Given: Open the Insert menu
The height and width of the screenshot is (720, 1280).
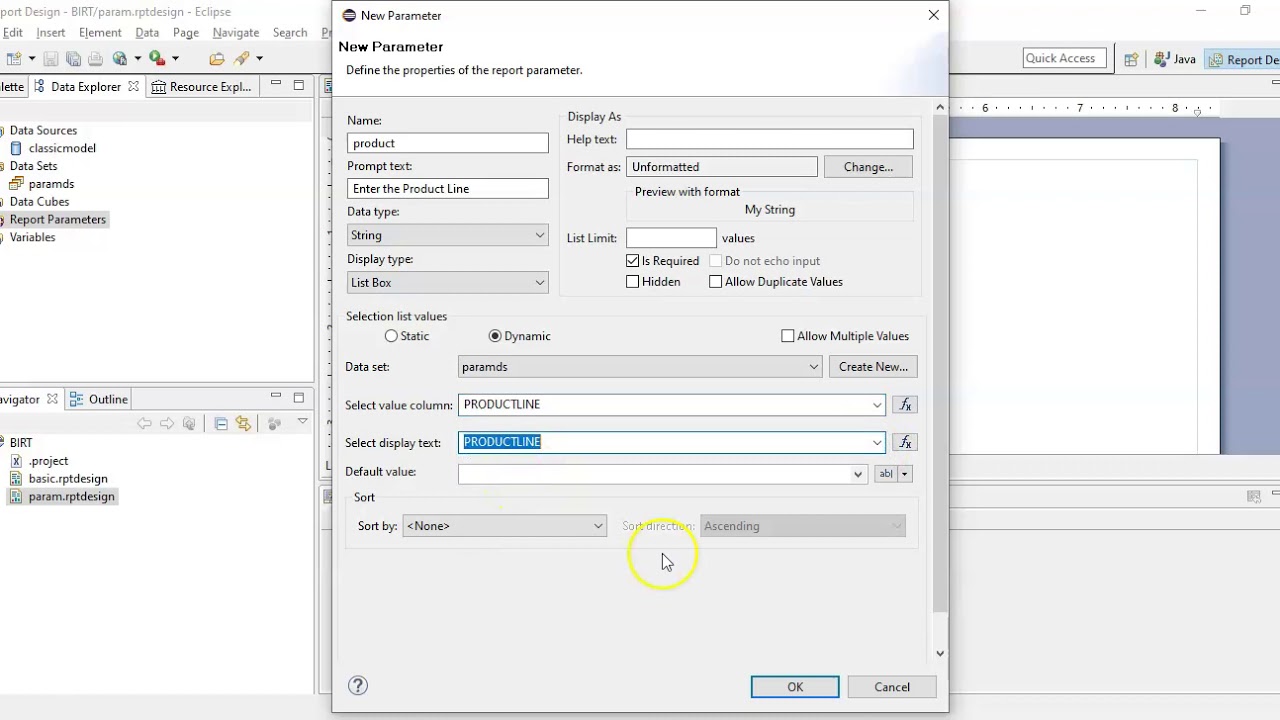Looking at the screenshot, I should (x=51, y=33).
